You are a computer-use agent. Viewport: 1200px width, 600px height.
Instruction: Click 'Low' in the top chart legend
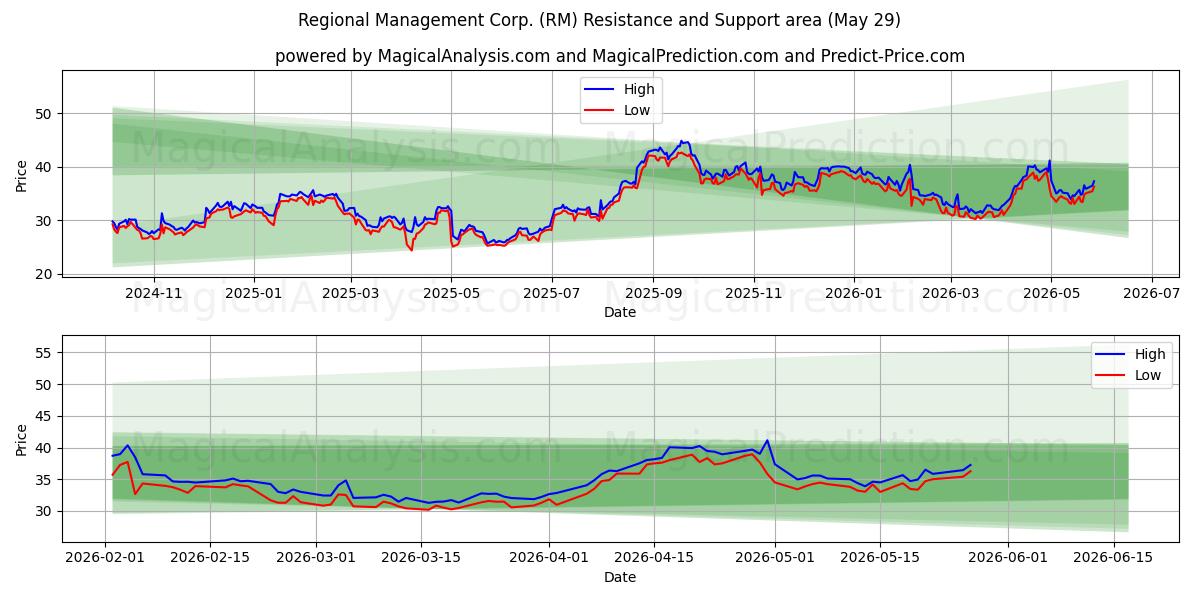click(637, 110)
